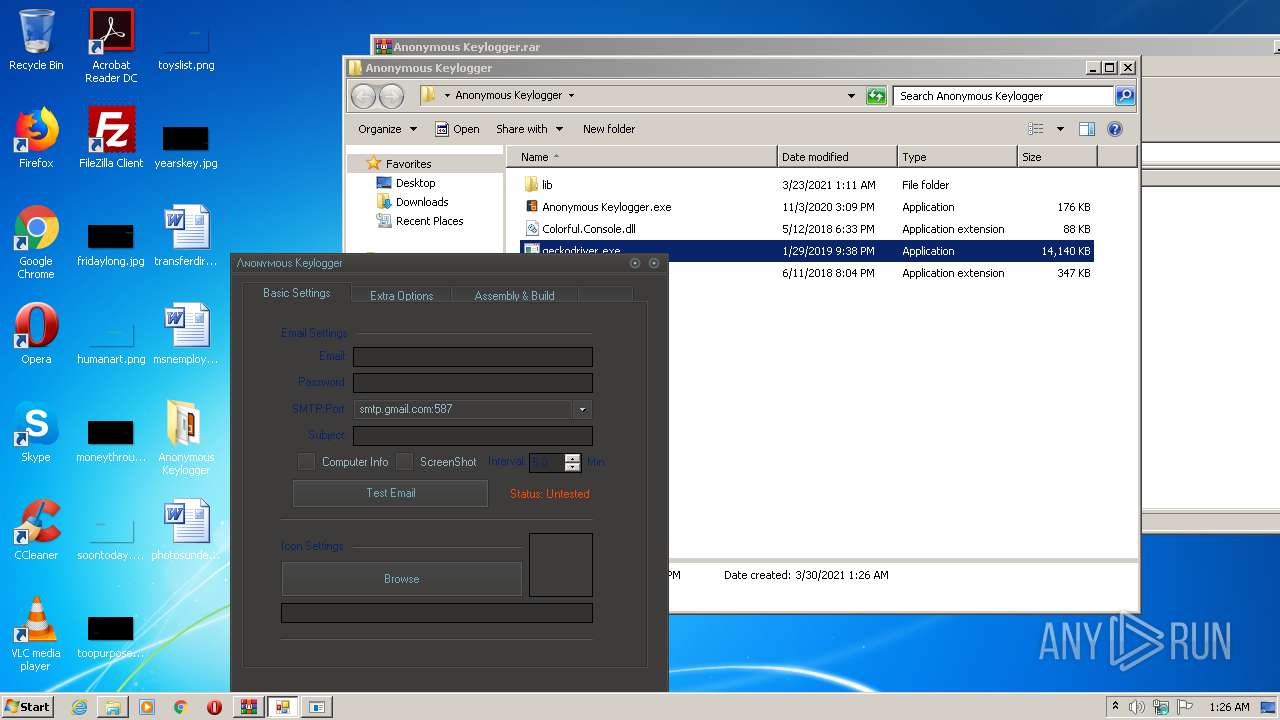Viewport: 1280px width, 720px height.
Task: Adjust the Interval minutes spinner
Action: tap(572, 462)
